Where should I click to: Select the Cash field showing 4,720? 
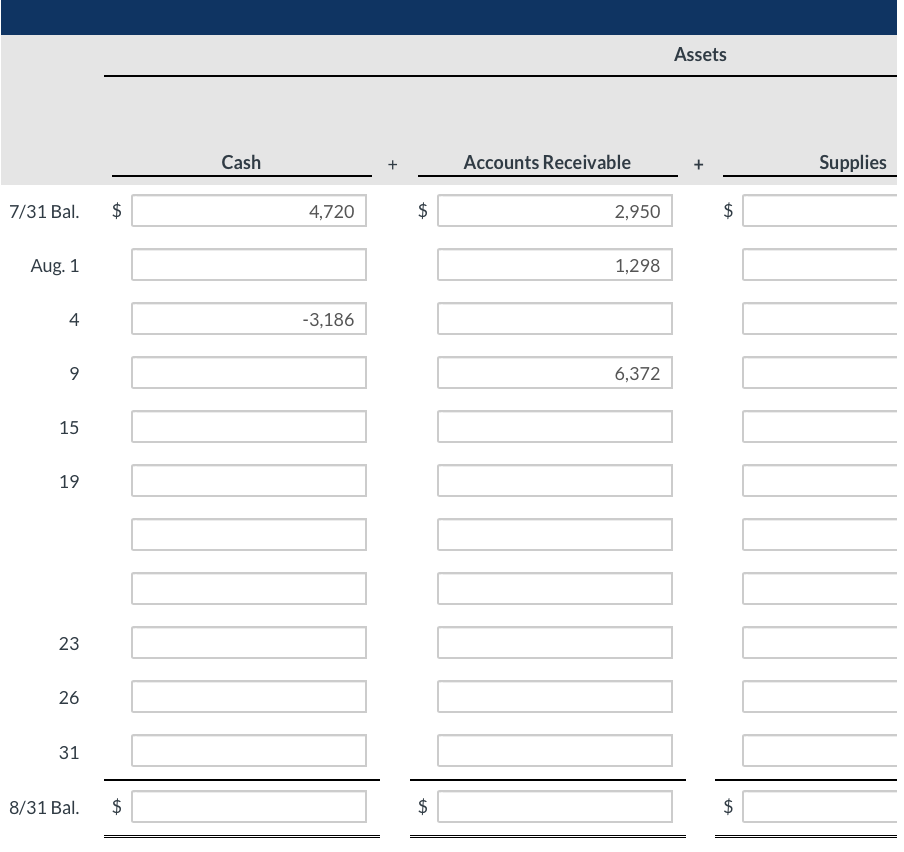pos(248,210)
